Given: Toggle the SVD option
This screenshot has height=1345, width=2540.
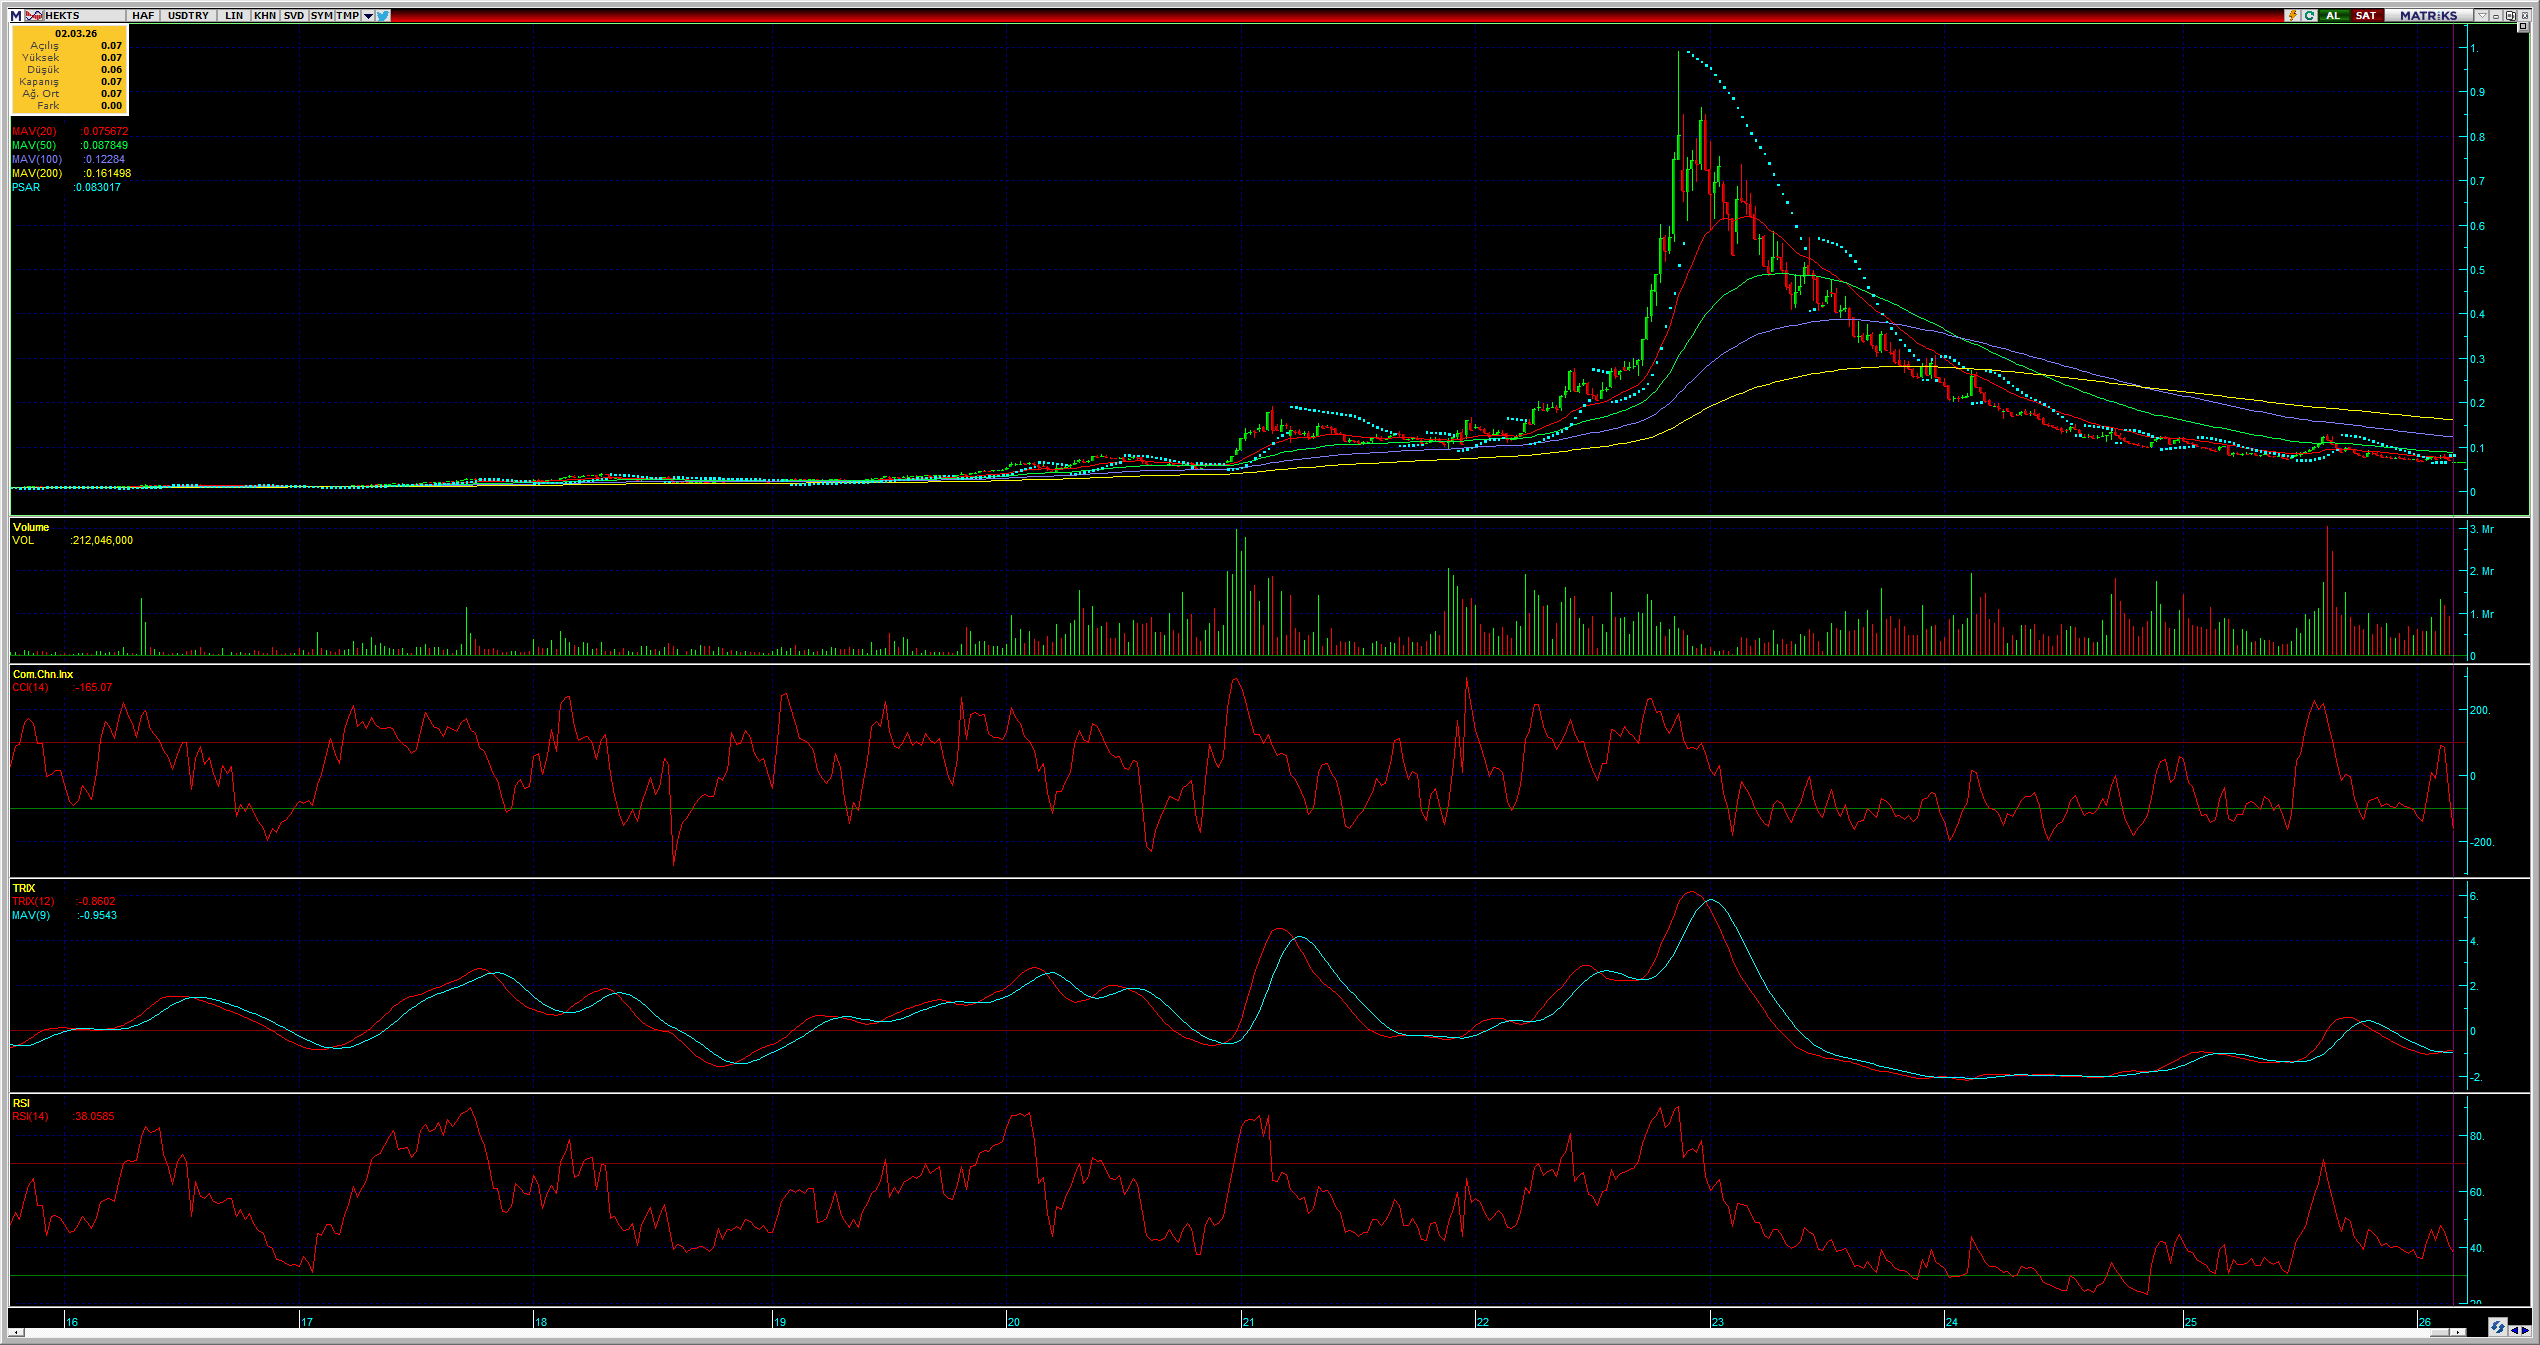Looking at the screenshot, I should coord(294,15).
